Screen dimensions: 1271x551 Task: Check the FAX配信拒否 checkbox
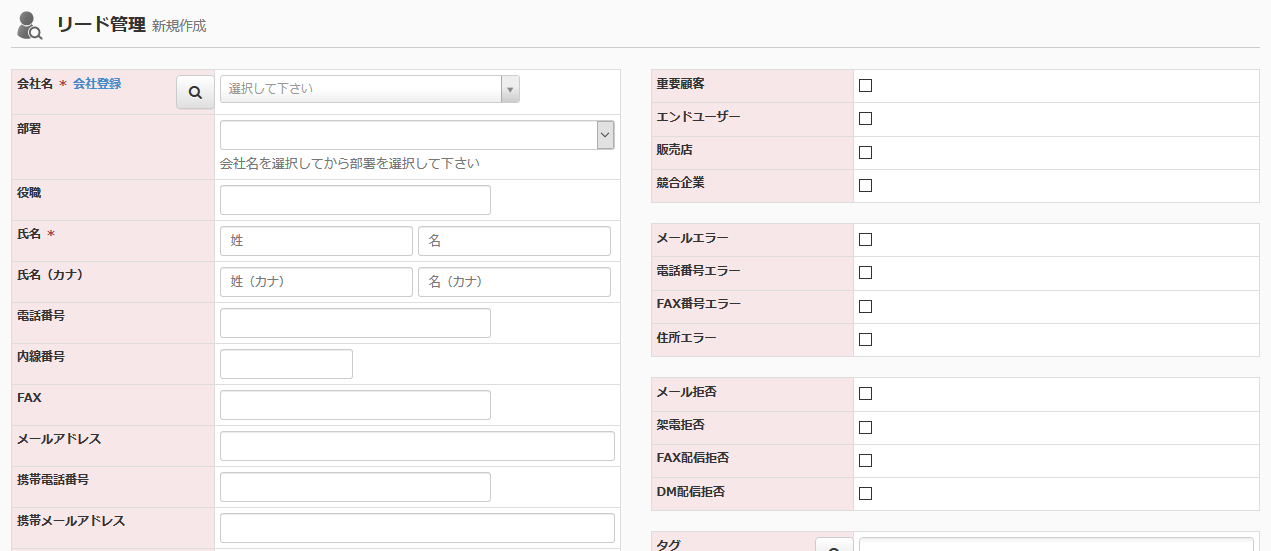[866, 461]
